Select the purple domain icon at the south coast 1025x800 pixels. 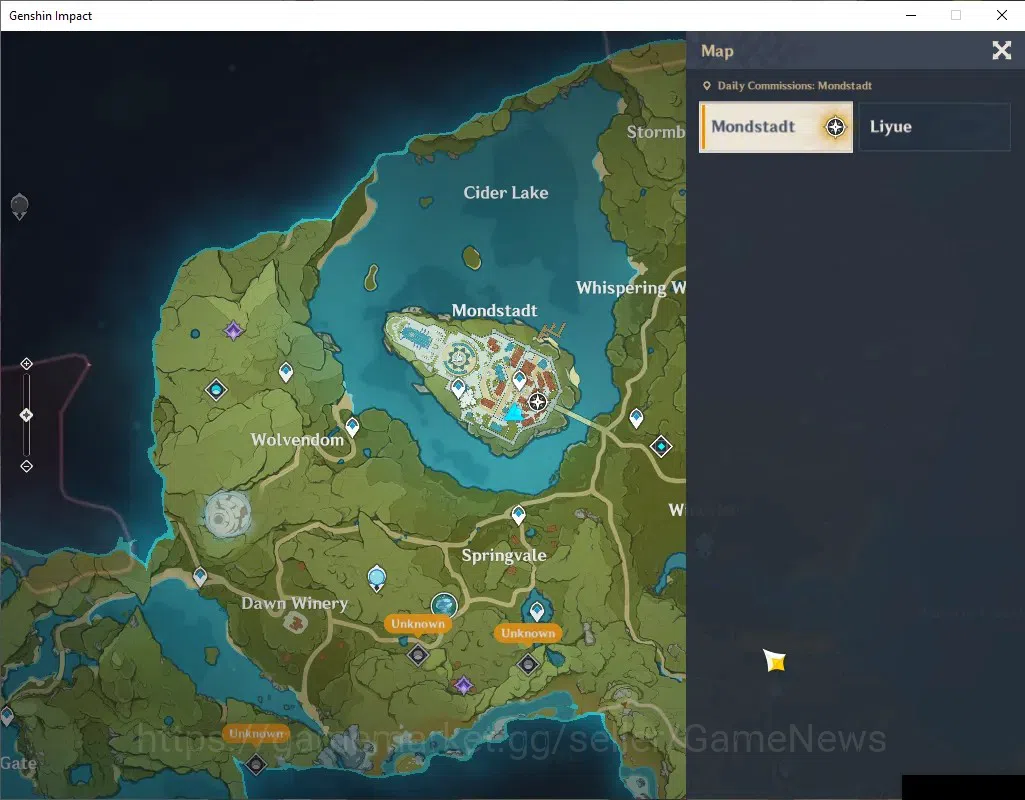click(x=463, y=686)
